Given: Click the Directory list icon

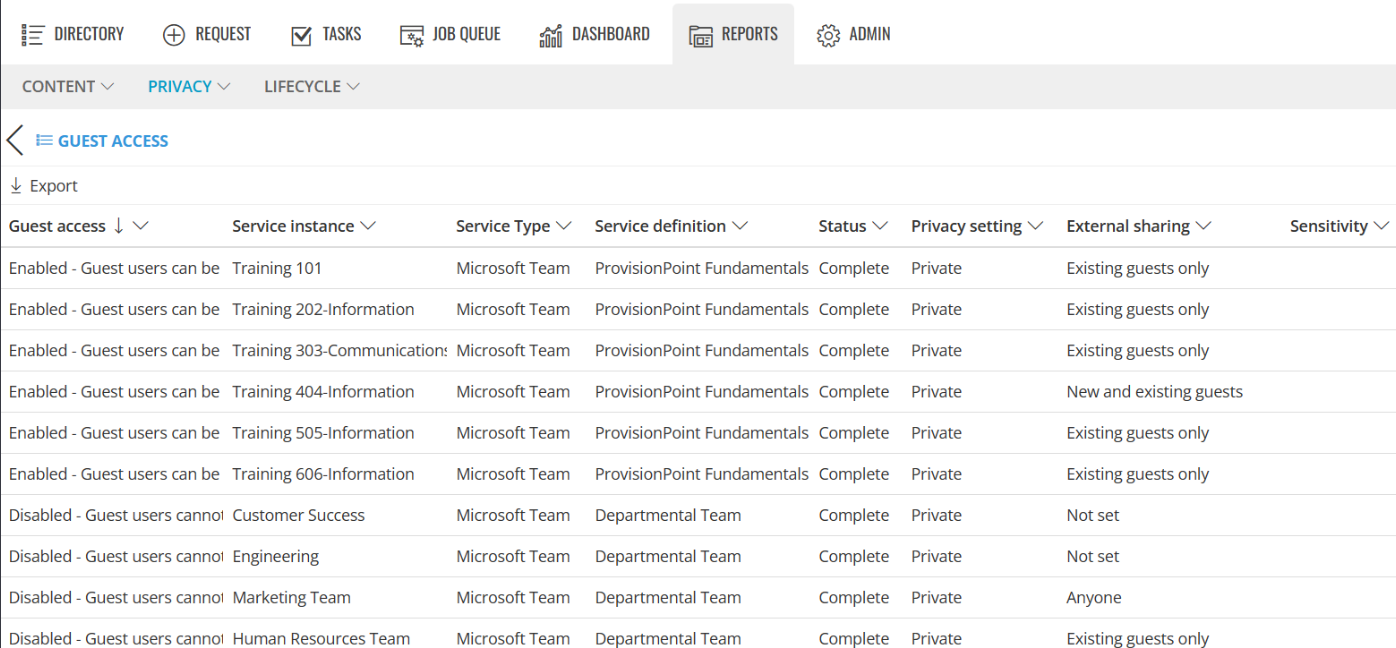Looking at the screenshot, I should 33,35.
